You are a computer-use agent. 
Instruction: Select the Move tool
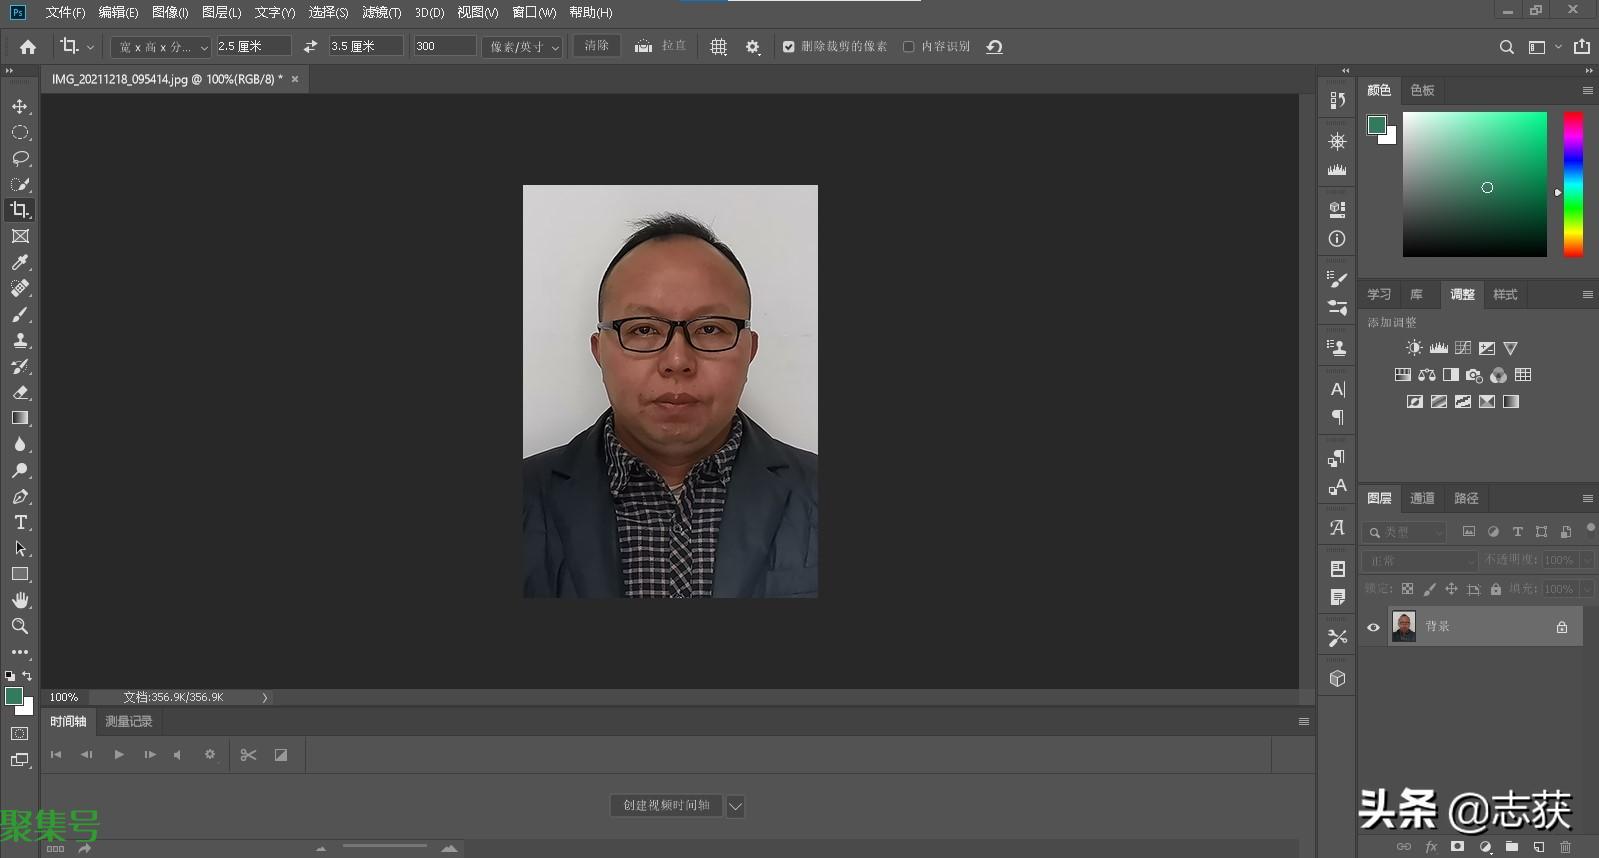point(20,107)
